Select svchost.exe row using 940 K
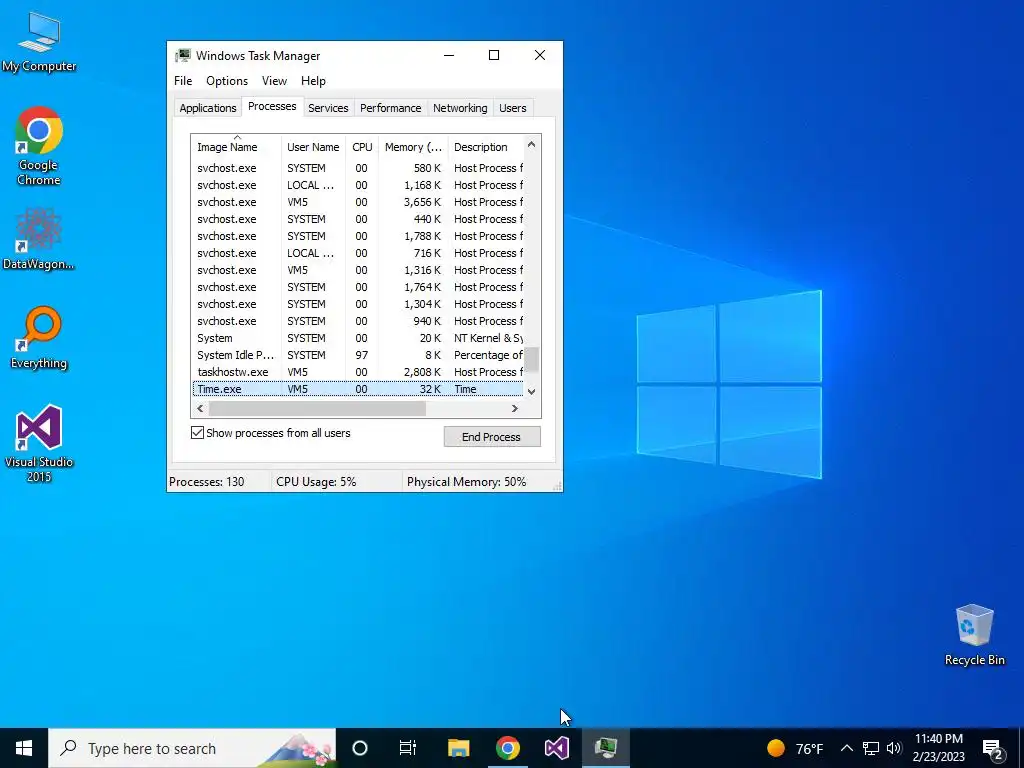This screenshot has width=1024, height=768. (358, 321)
